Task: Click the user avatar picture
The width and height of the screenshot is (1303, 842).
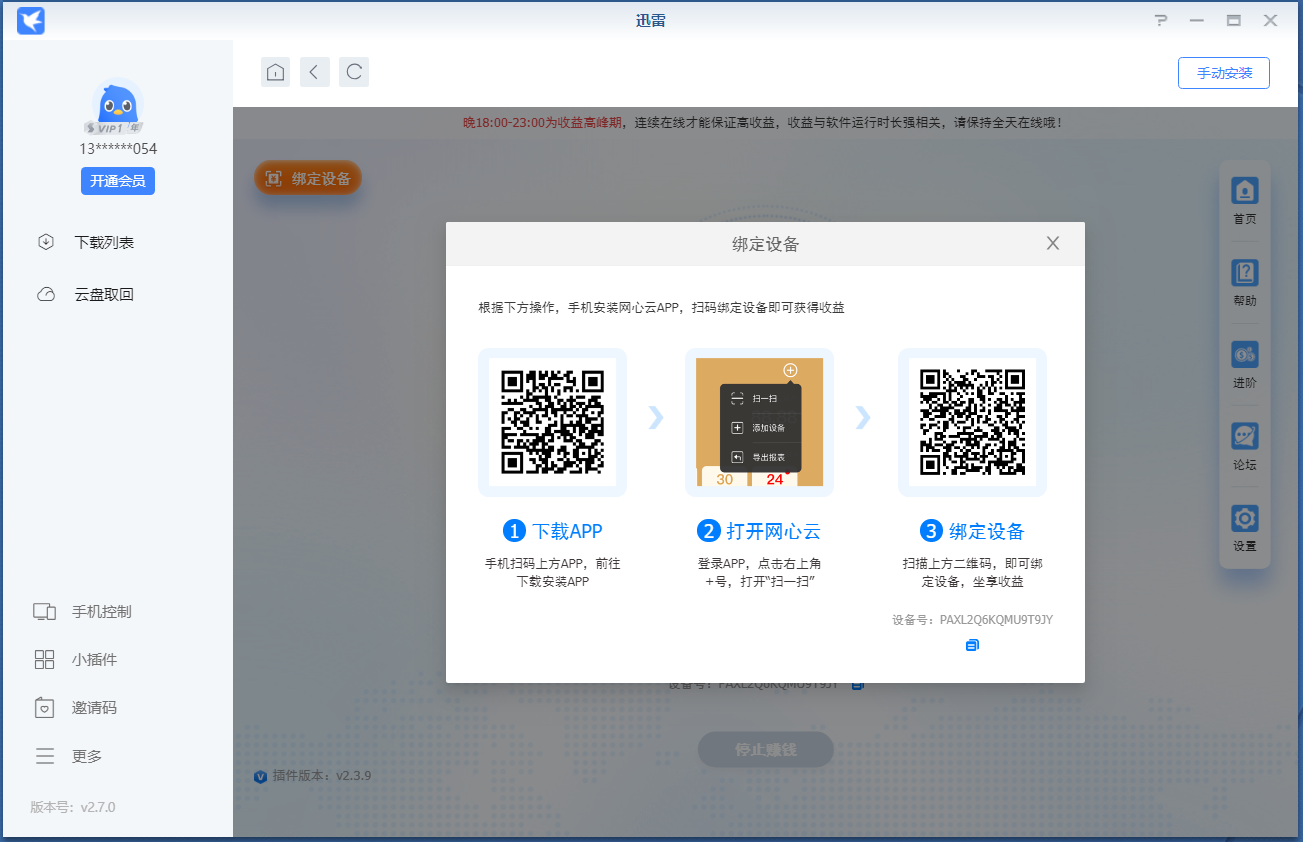Action: 118,106
